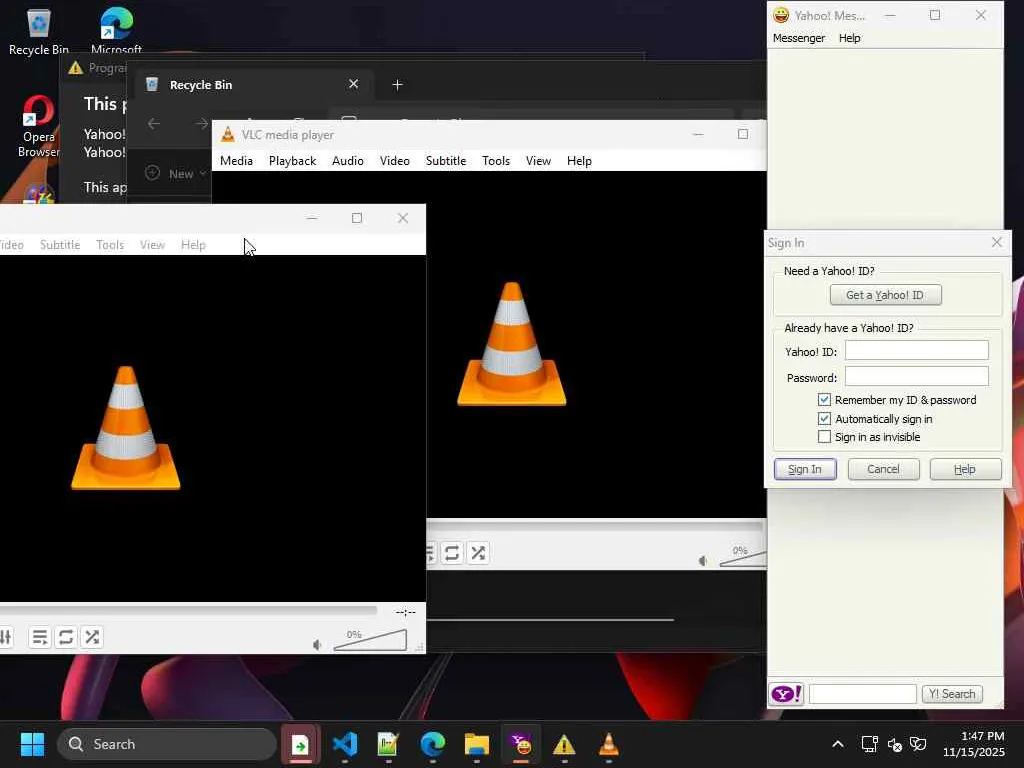Open Help menu in Yahoo! Messenger window
This screenshot has height=768, width=1024.
point(849,38)
